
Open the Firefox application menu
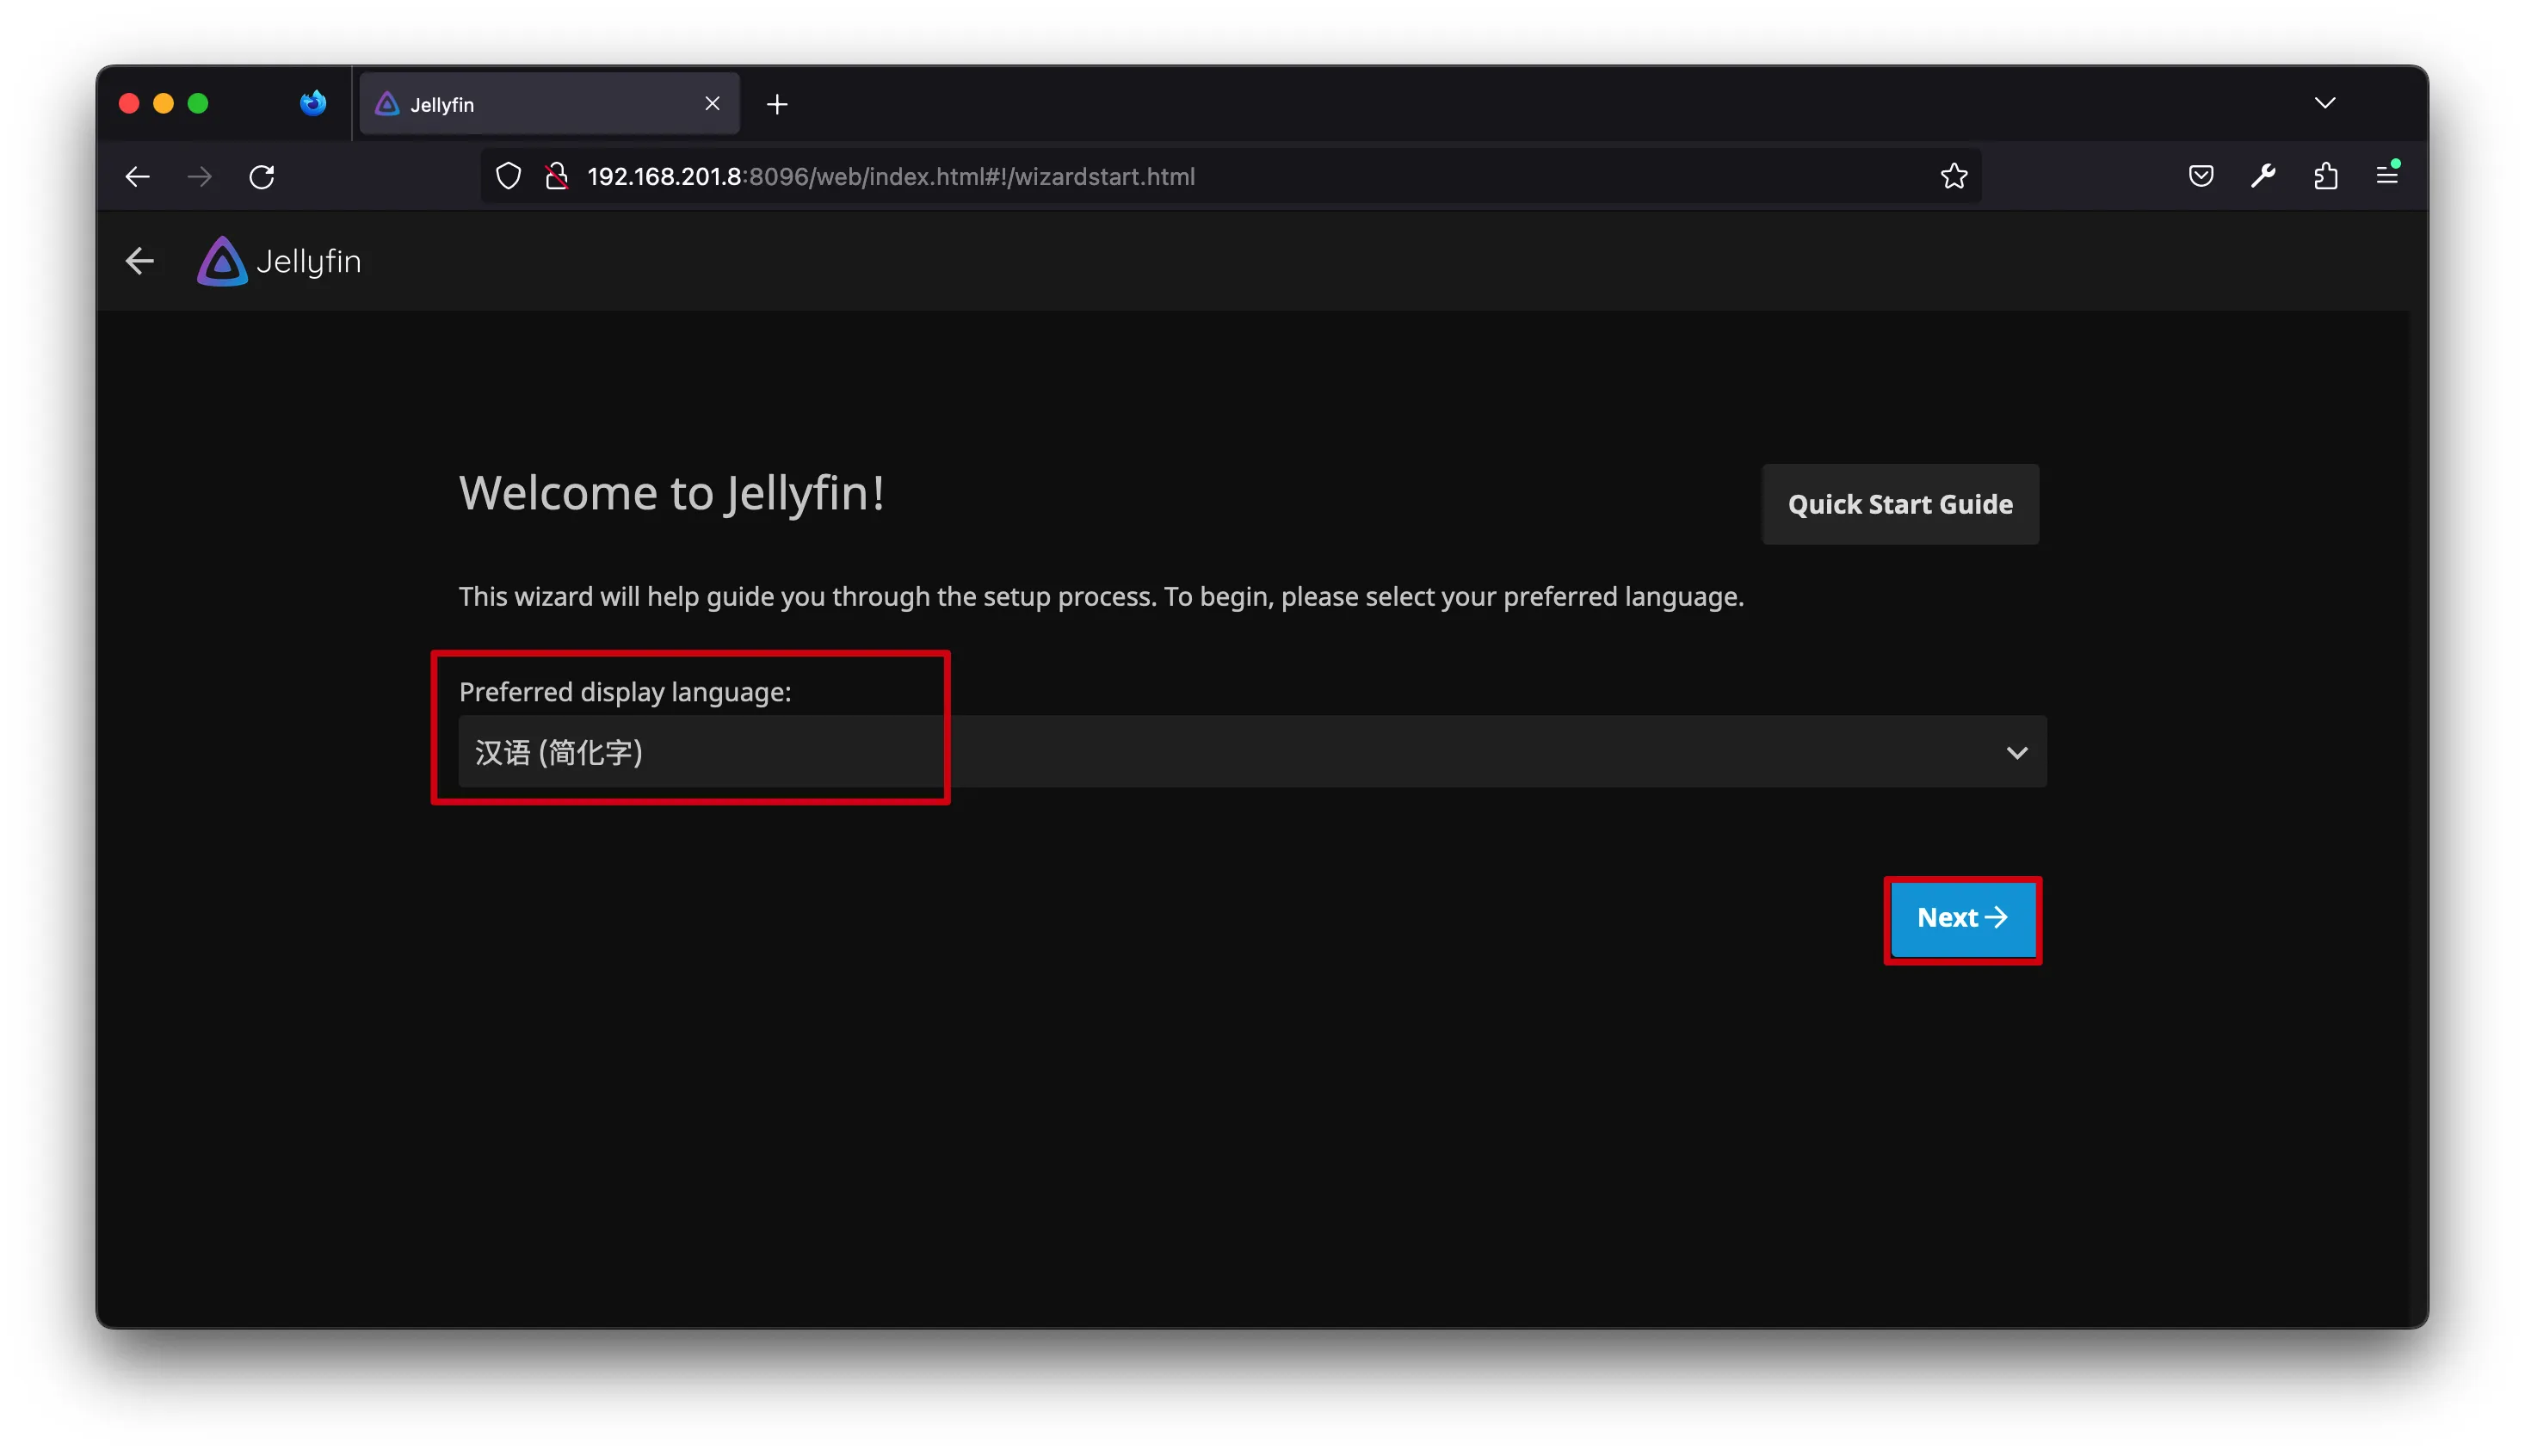click(2387, 175)
